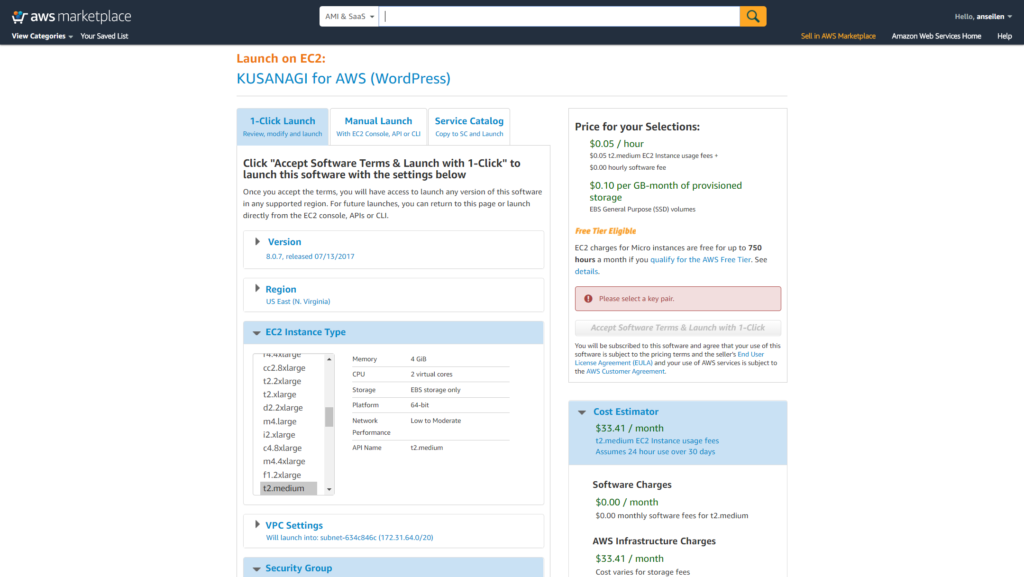Click the AWS Marketplace logo
Viewport: 1024px width, 577px height.
click(x=71, y=16)
